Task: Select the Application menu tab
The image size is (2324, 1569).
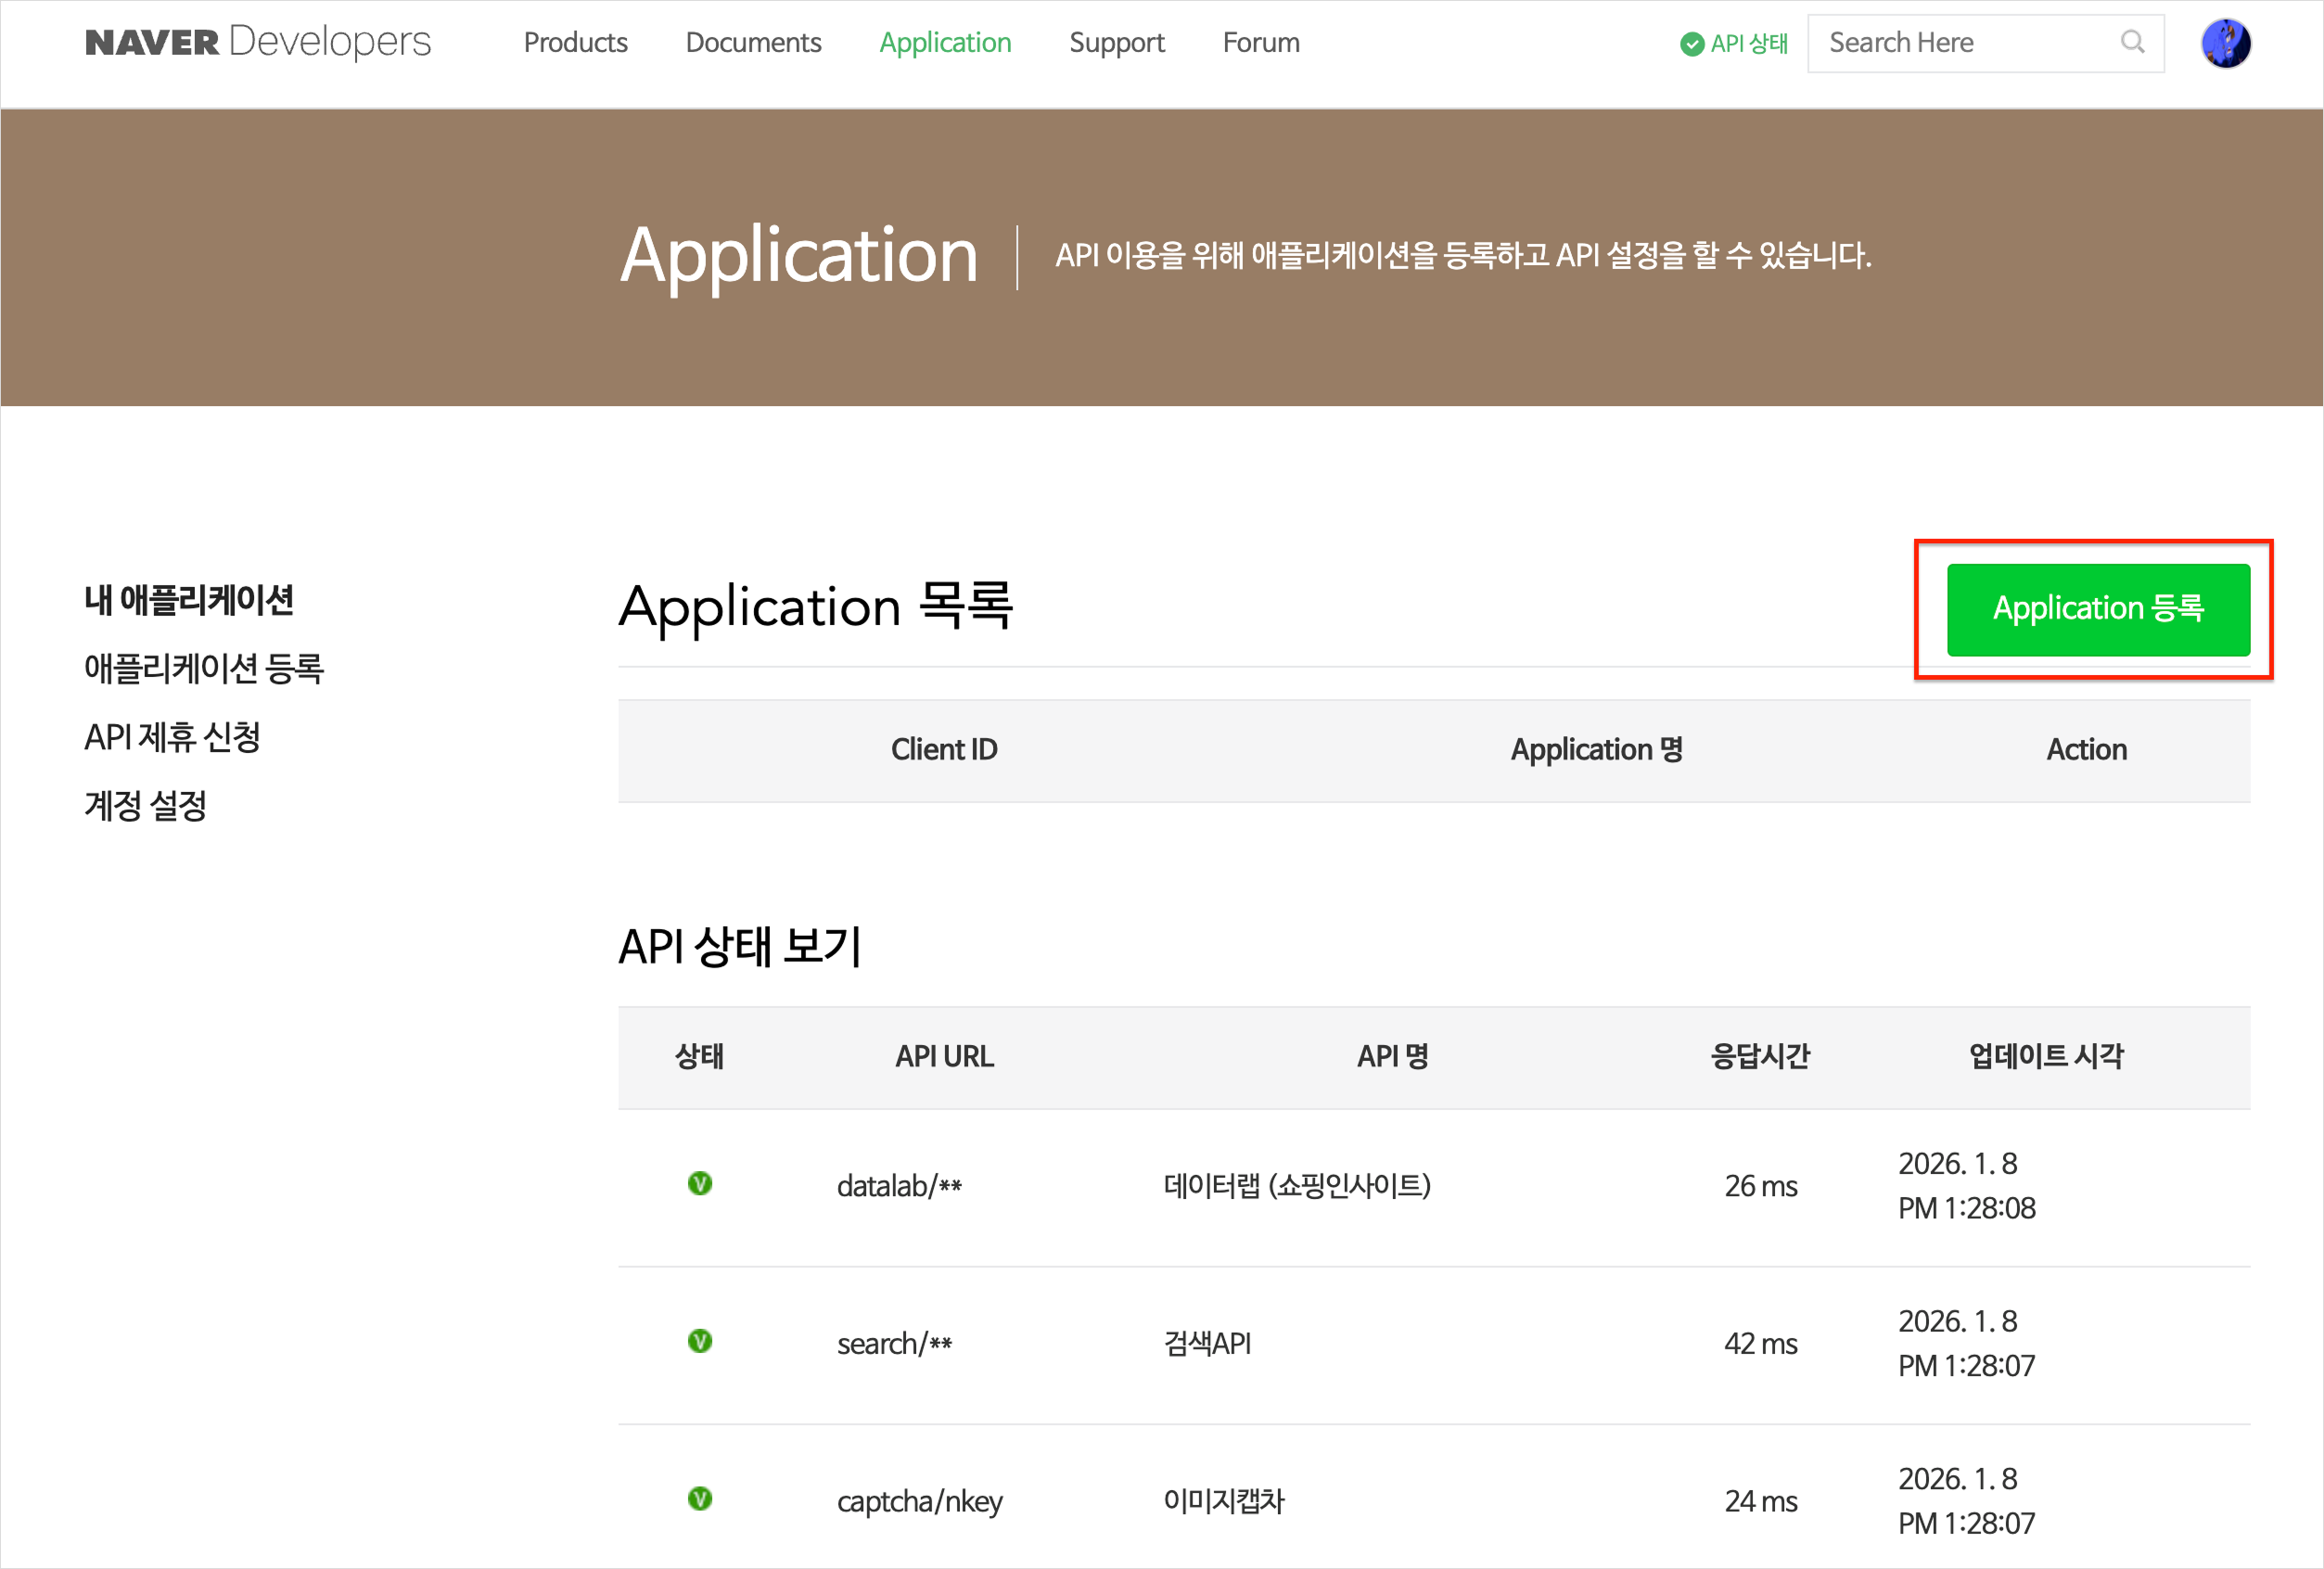Action: [x=944, y=42]
